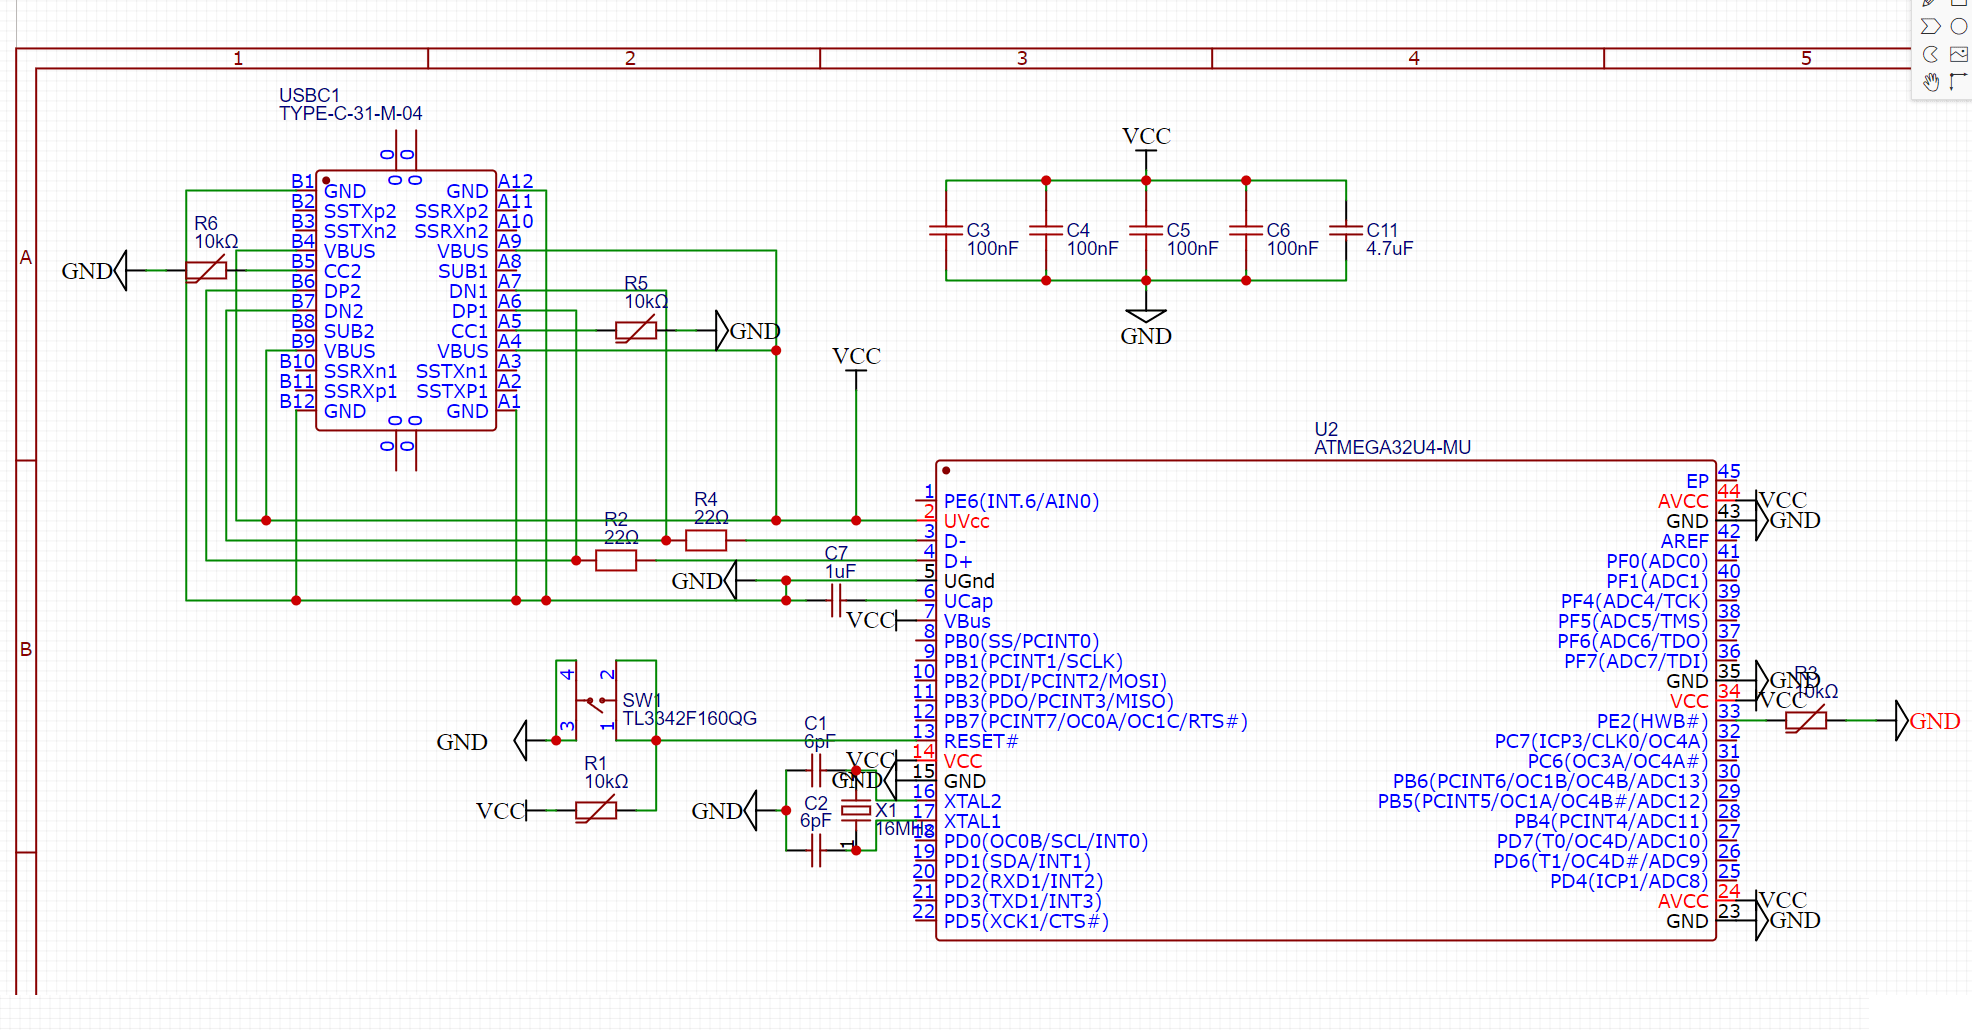This screenshot has width=1972, height=1030.
Task: Select resistor R6 labeled 10kΩ
Action: tap(205, 270)
